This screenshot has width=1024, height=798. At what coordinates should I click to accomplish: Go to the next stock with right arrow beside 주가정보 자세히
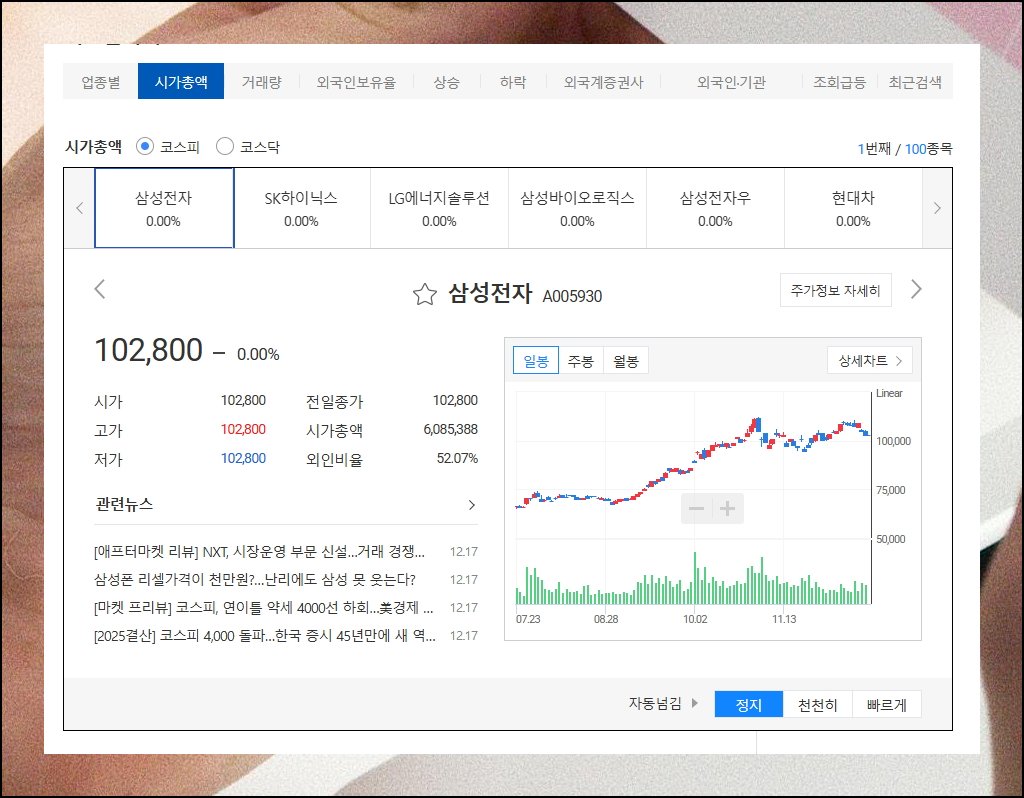[x=916, y=289]
